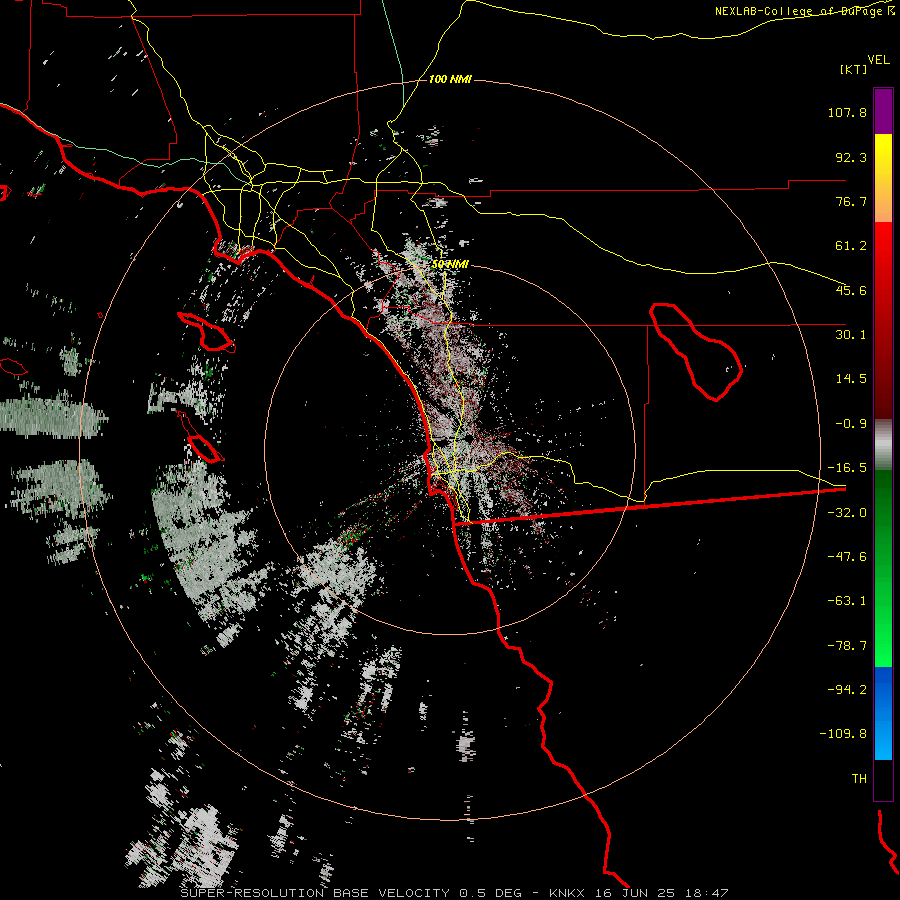Image resolution: width=900 pixels, height=900 pixels.
Task: Click the -47.6 legend value
Action: pos(847,557)
